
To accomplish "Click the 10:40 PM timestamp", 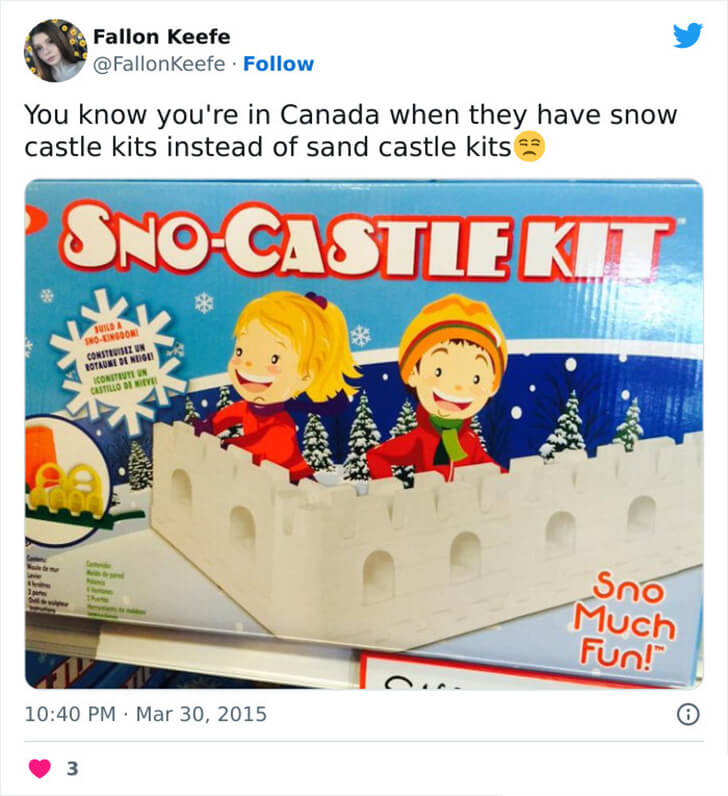I will coord(70,714).
